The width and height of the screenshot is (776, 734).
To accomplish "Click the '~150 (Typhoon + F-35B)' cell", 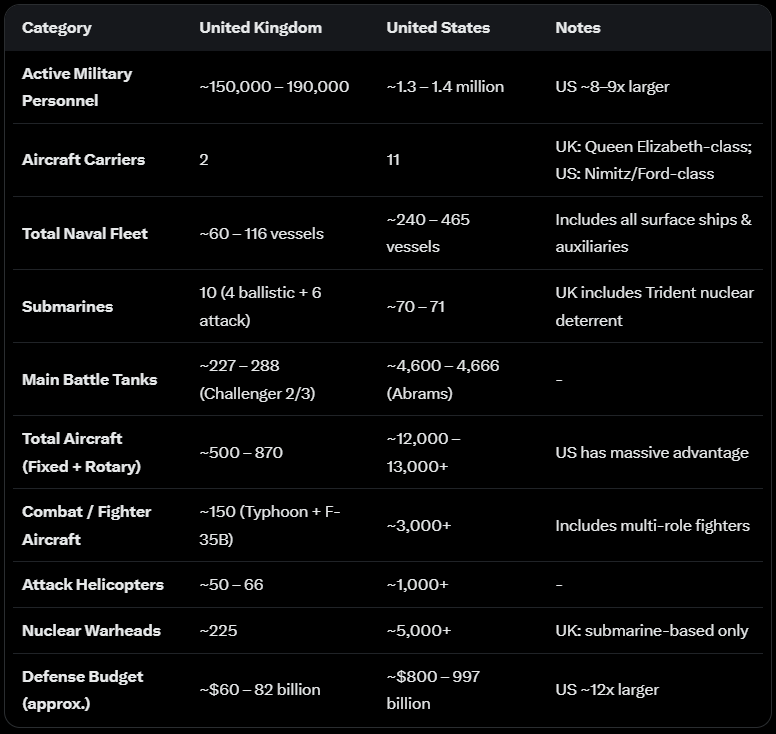I will coord(270,525).
